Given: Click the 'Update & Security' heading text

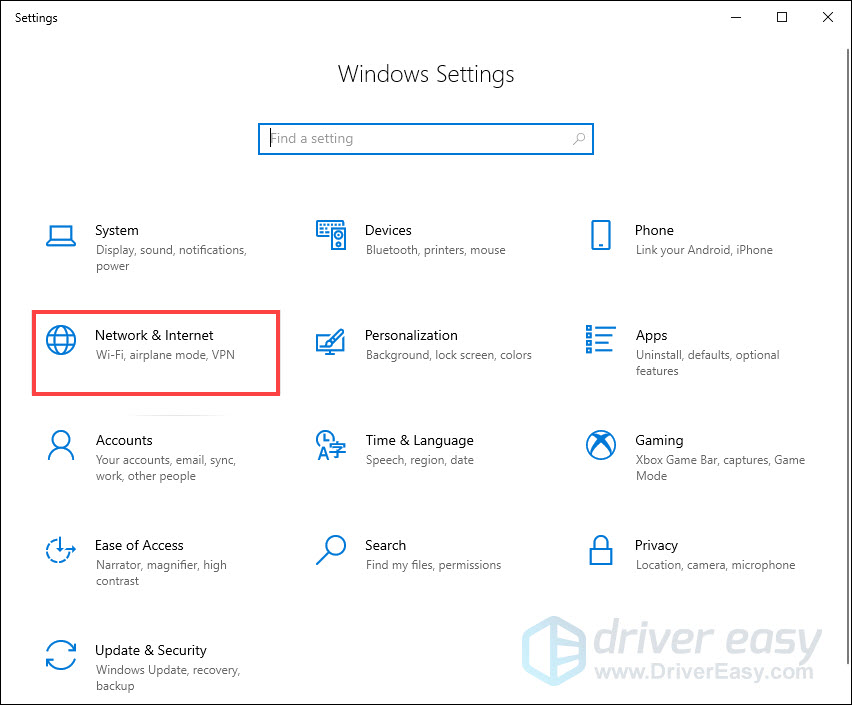Looking at the screenshot, I should click(150, 650).
